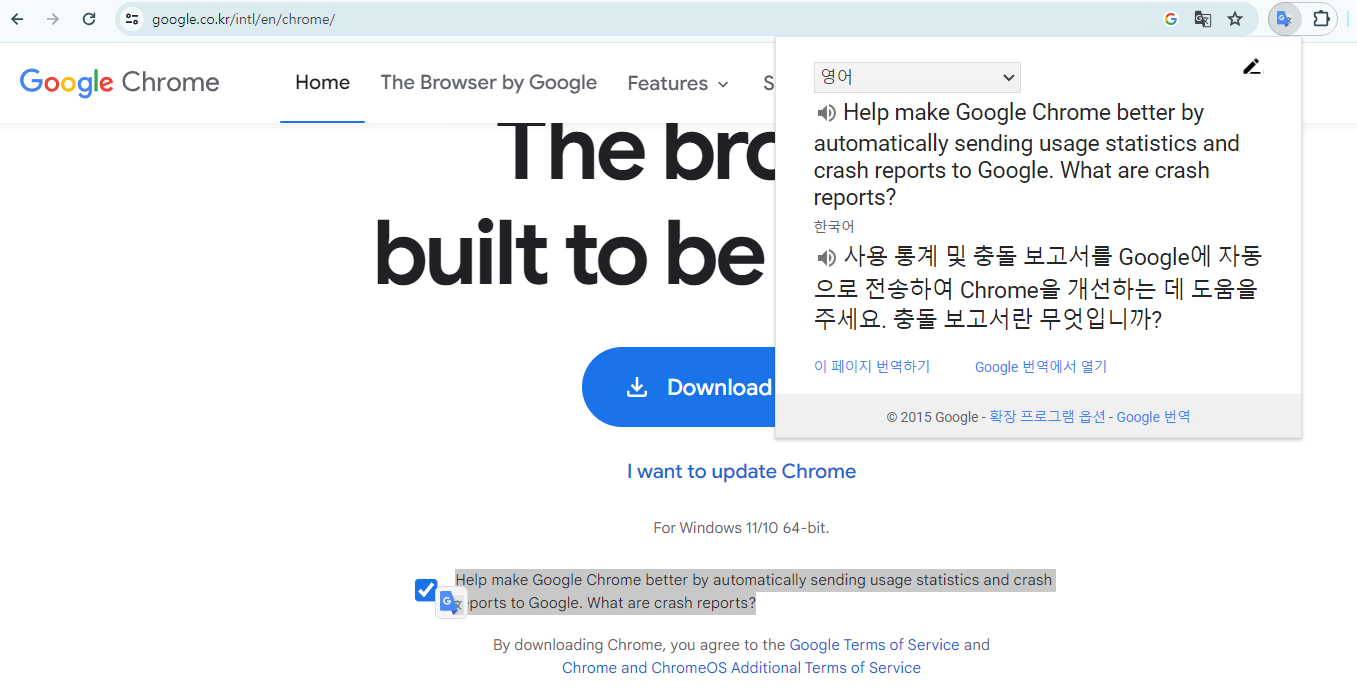Open the 영어 source language dropdown
Screen dimensions: 1357x699
917,77
